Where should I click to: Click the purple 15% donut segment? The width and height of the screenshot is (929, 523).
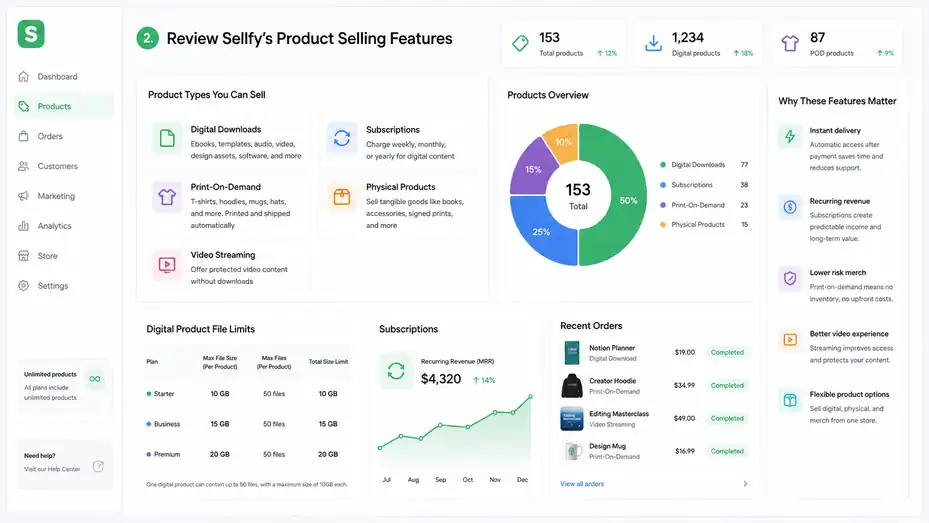(532, 169)
